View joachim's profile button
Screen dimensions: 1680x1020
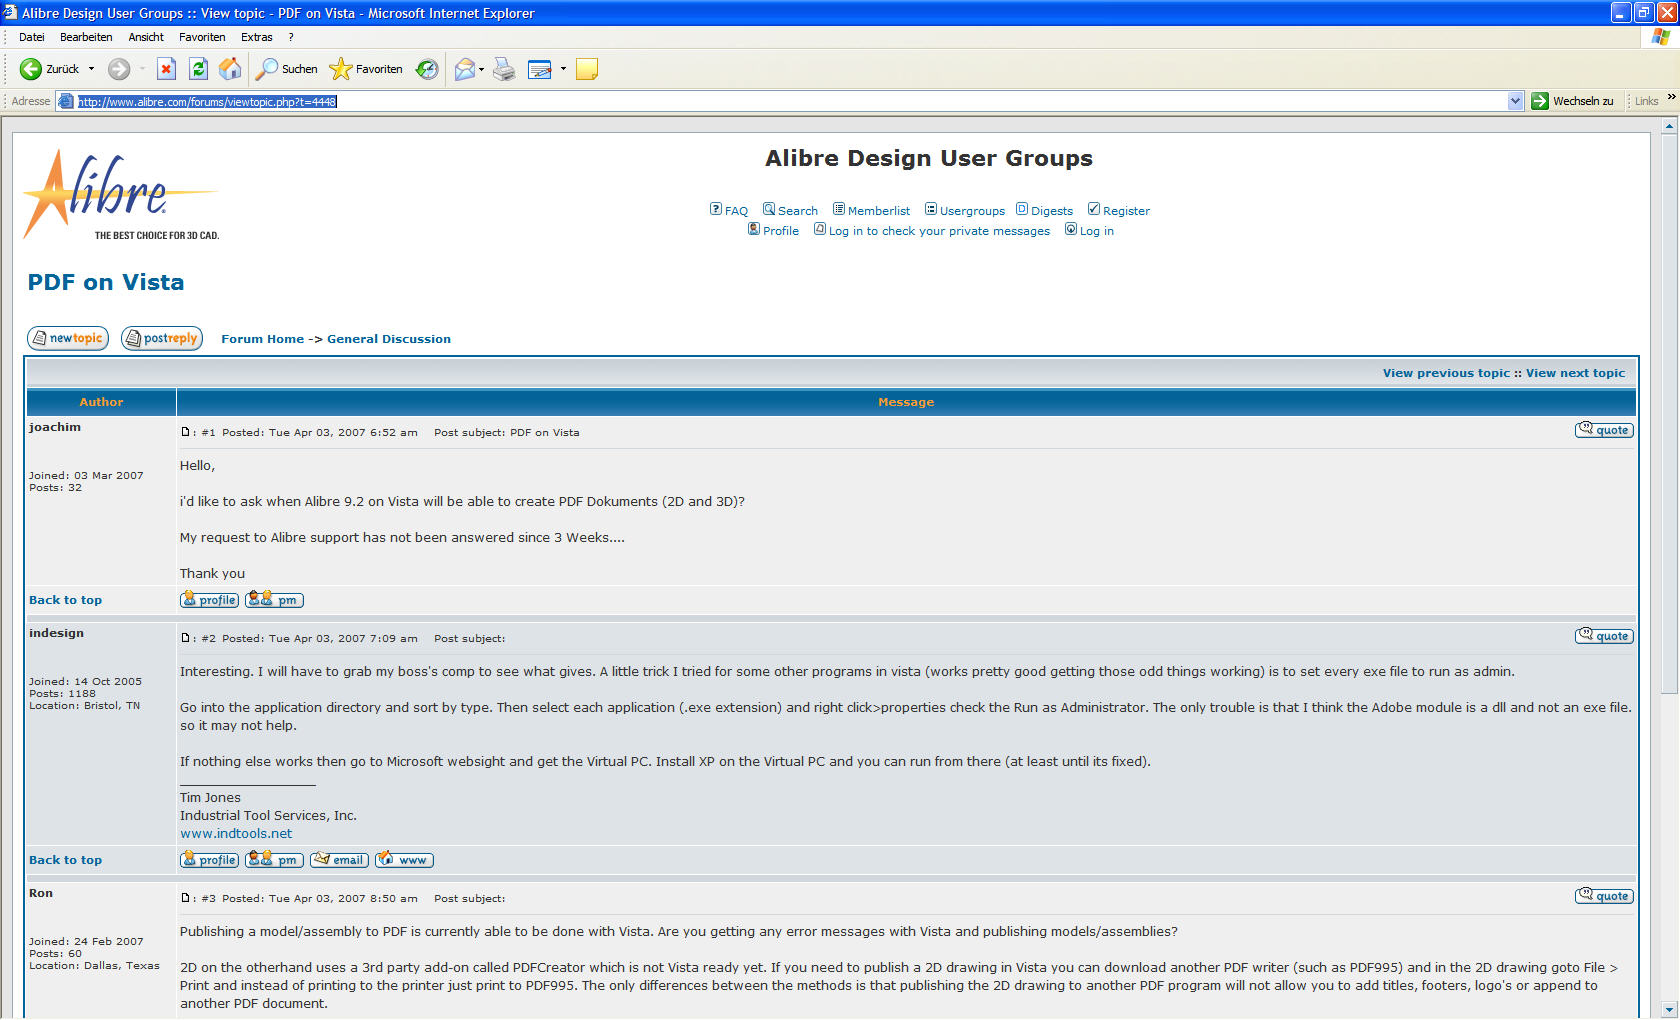tap(209, 600)
